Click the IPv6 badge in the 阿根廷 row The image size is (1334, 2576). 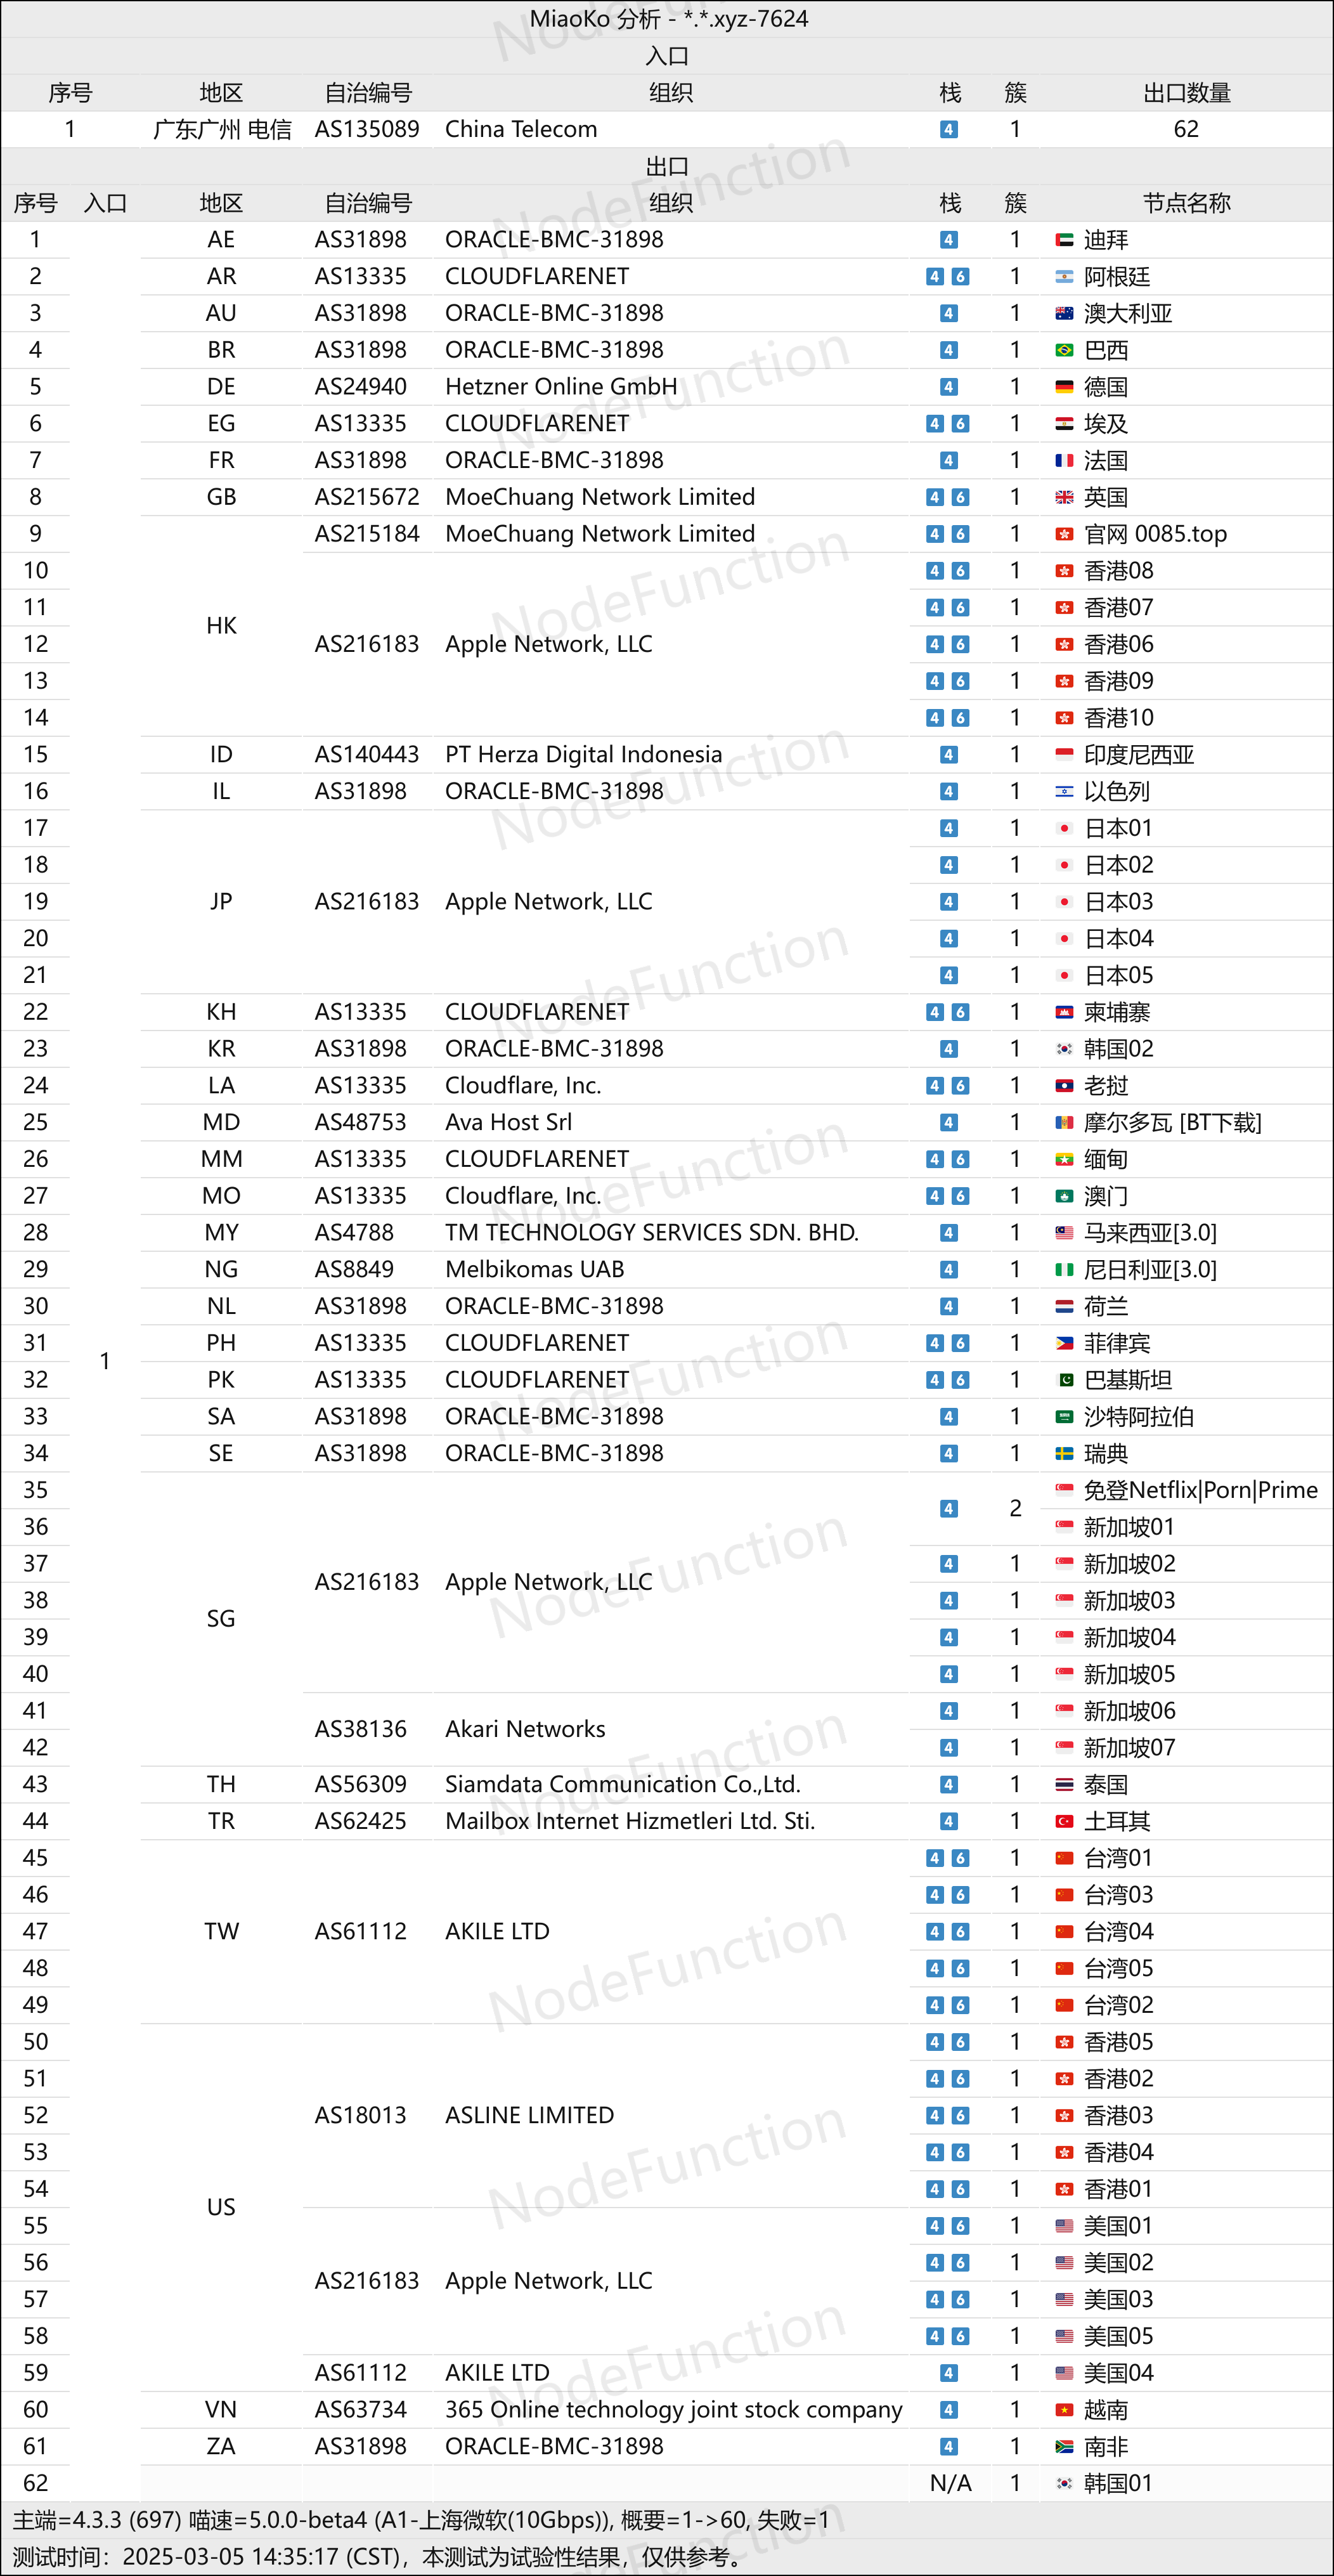tap(960, 277)
